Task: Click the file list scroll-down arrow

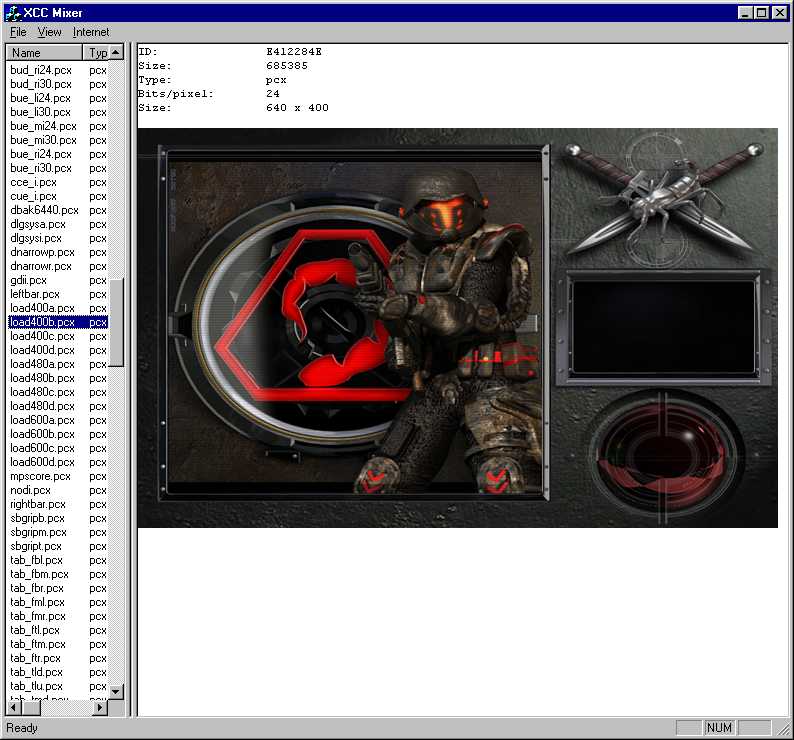Action: [x=116, y=691]
